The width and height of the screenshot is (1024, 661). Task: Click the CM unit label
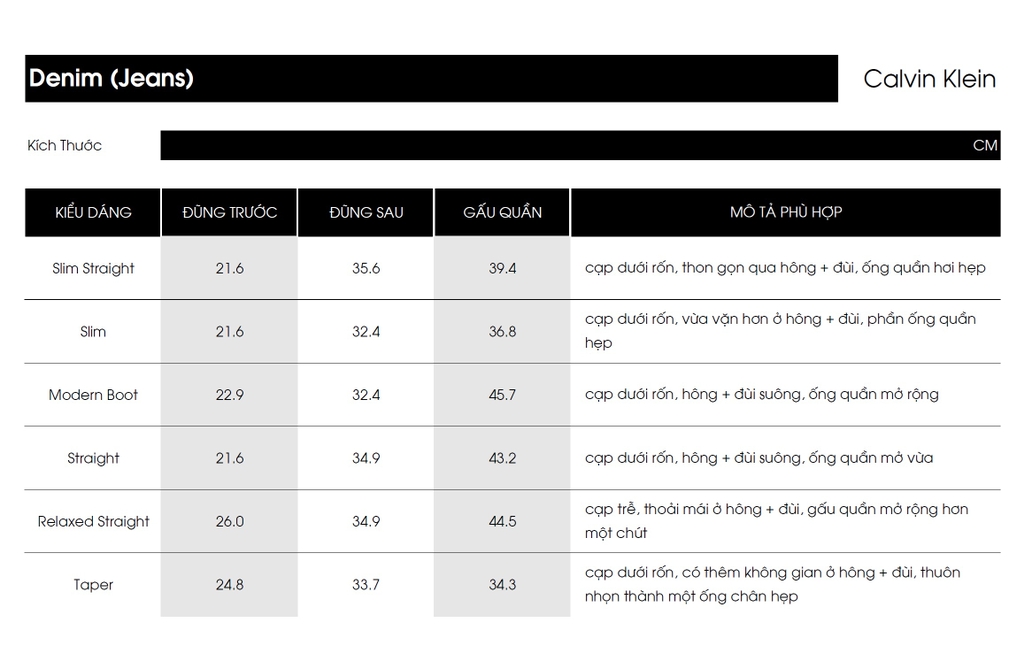coord(985,145)
